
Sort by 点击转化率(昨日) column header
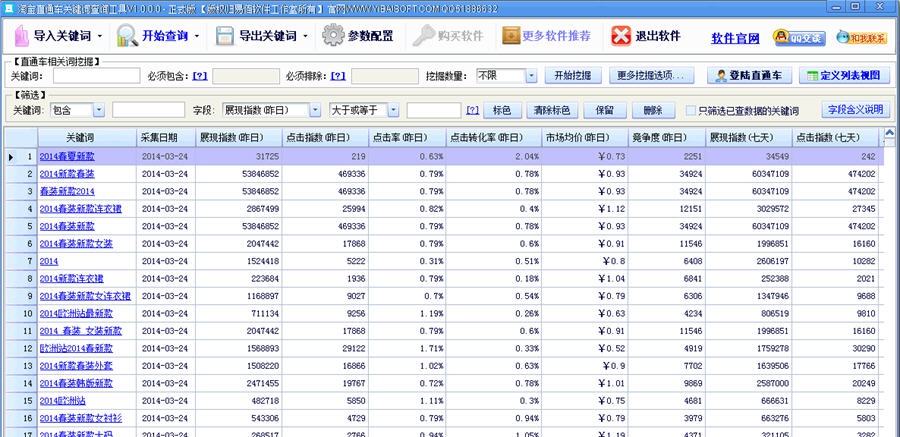494,138
